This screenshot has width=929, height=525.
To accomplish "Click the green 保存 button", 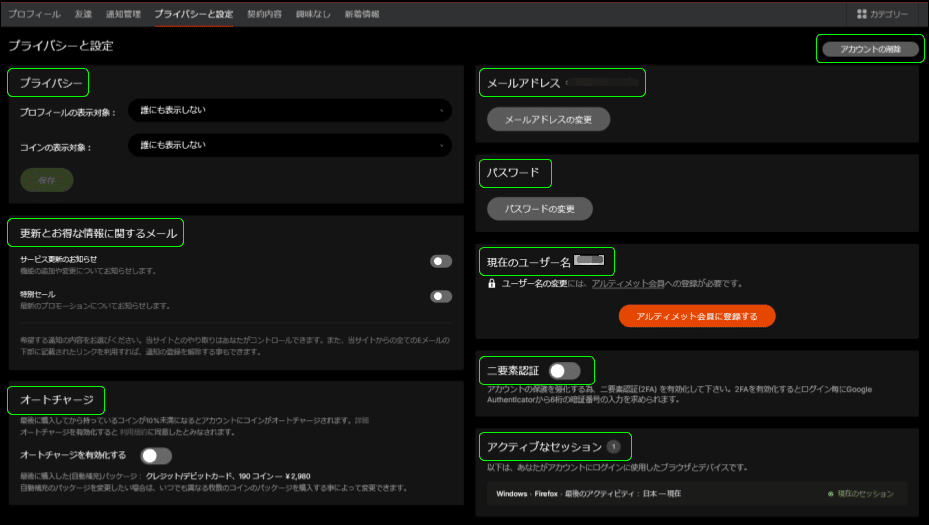I will tap(47, 180).
